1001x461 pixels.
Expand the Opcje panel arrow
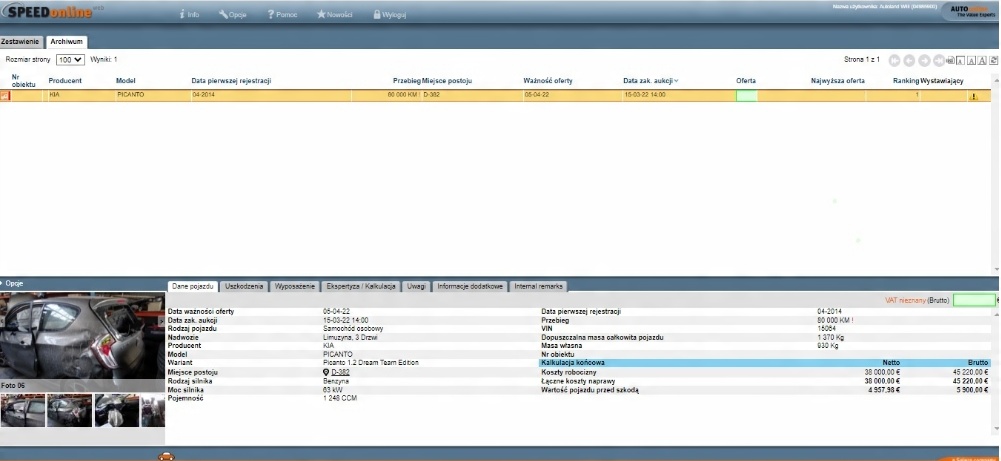[x=3, y=284]
